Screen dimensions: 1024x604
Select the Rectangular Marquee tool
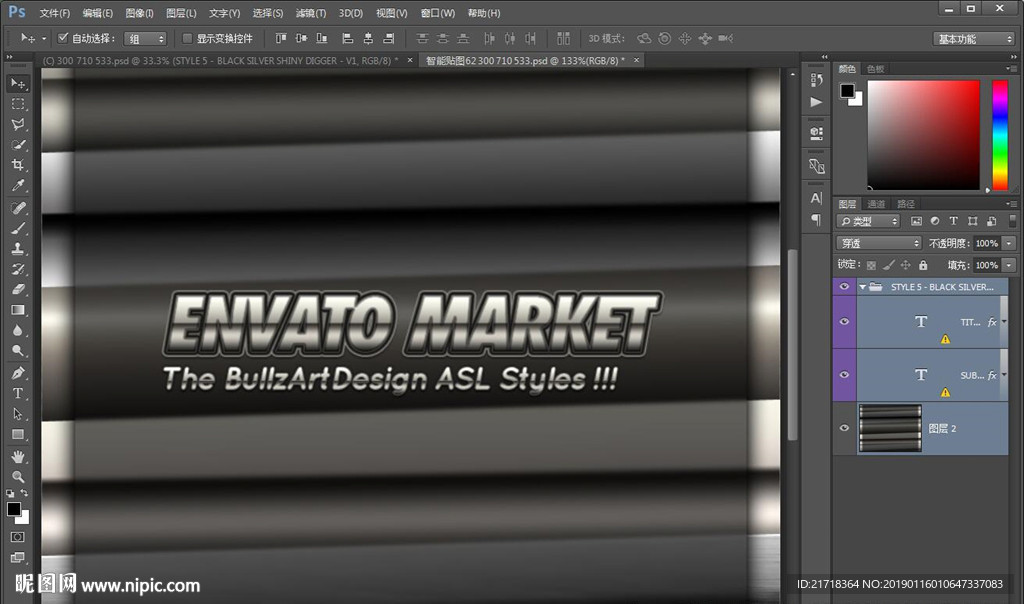click(18, 104)
